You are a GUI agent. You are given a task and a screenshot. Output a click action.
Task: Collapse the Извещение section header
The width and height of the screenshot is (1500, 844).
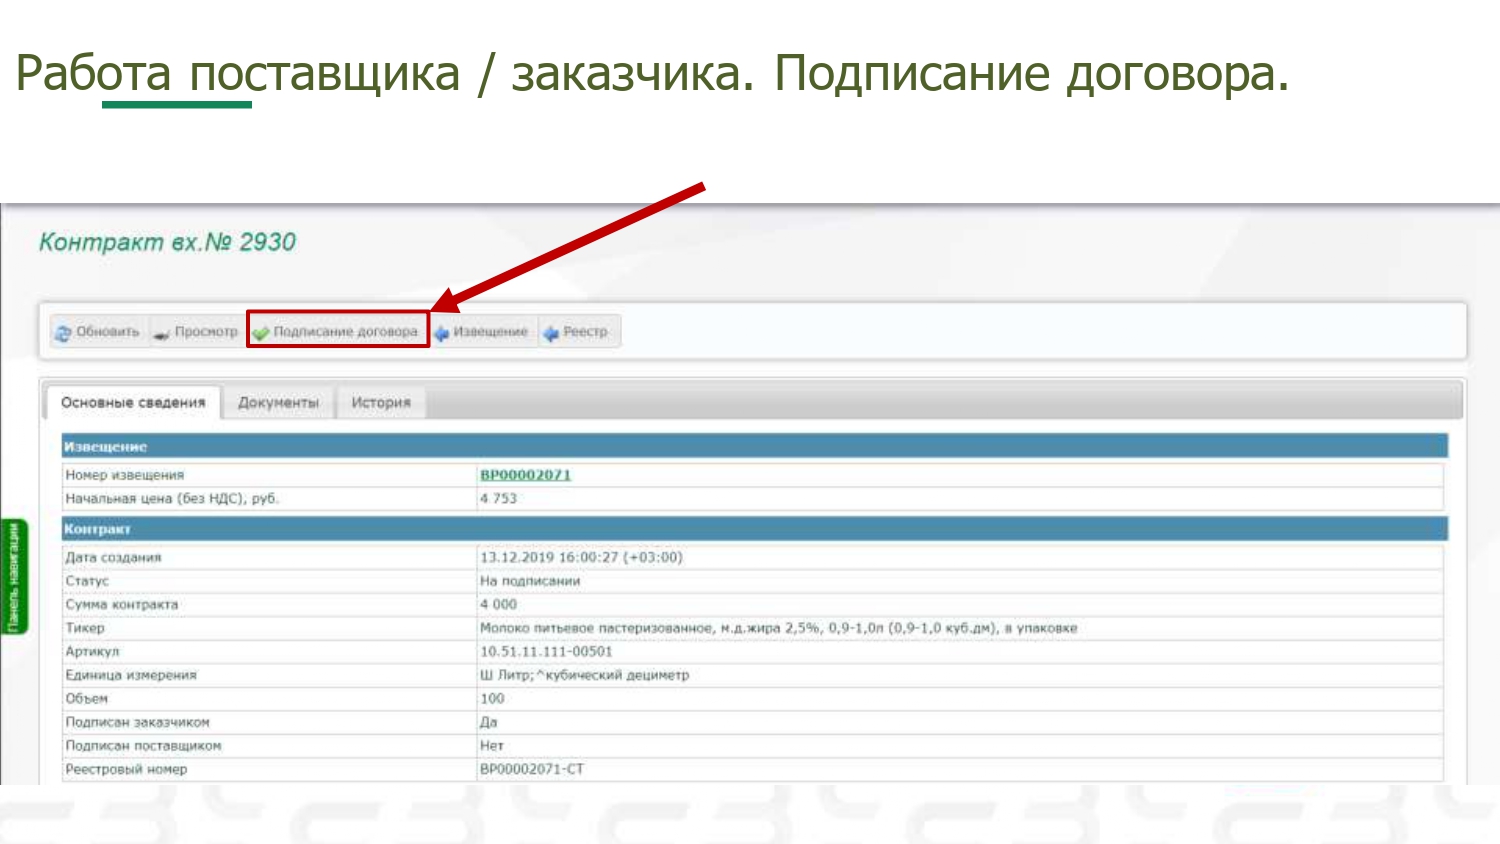(105, 447)
